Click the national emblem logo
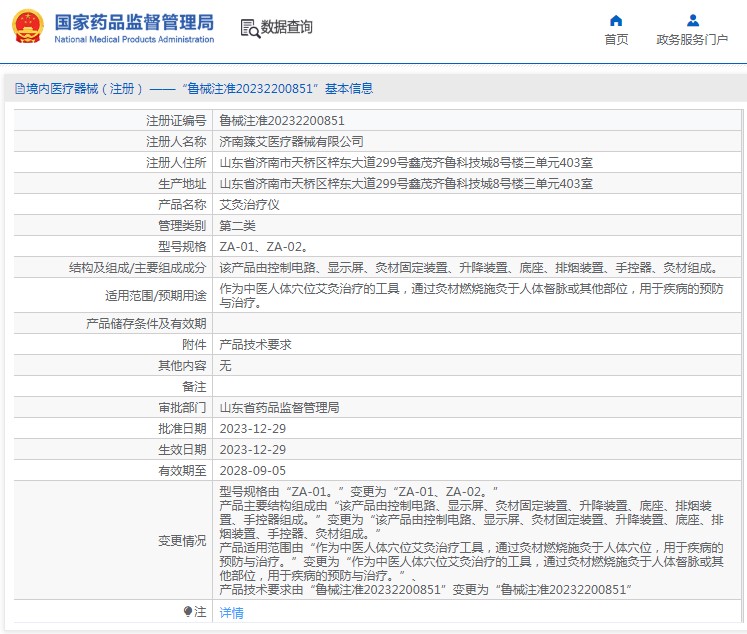The width and height of the screenshot is (747, 634). coord(28,27)
